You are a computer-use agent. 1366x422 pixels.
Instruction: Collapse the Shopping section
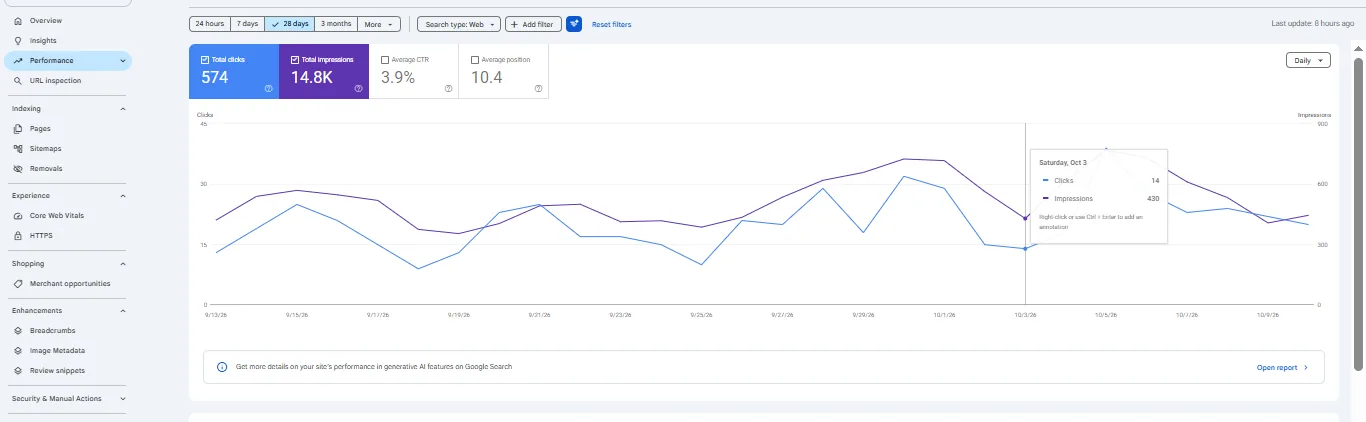(123, 264)
